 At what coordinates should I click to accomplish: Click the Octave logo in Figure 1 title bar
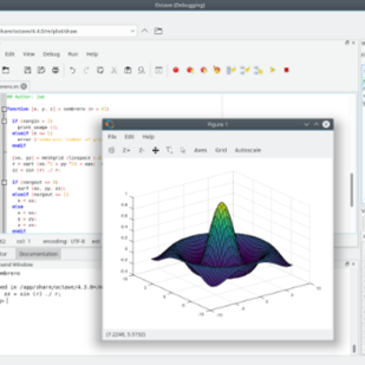(x=110, y=124)
